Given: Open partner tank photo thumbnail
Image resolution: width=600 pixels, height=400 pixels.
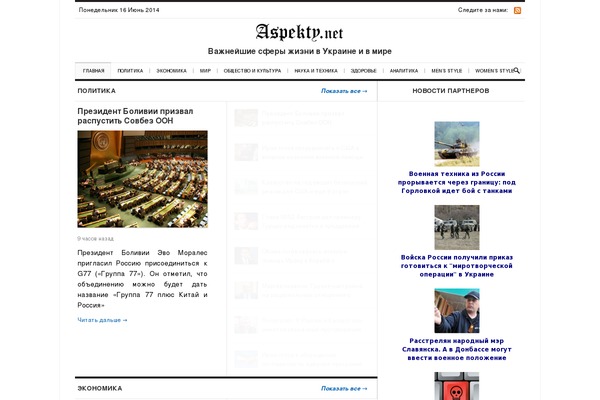Looking at the screenshot, I should click(x=457, y=144).
